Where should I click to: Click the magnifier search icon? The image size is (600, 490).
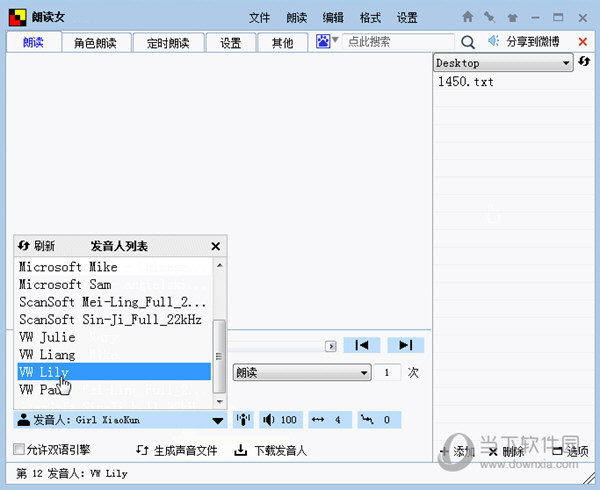[468, 42]
